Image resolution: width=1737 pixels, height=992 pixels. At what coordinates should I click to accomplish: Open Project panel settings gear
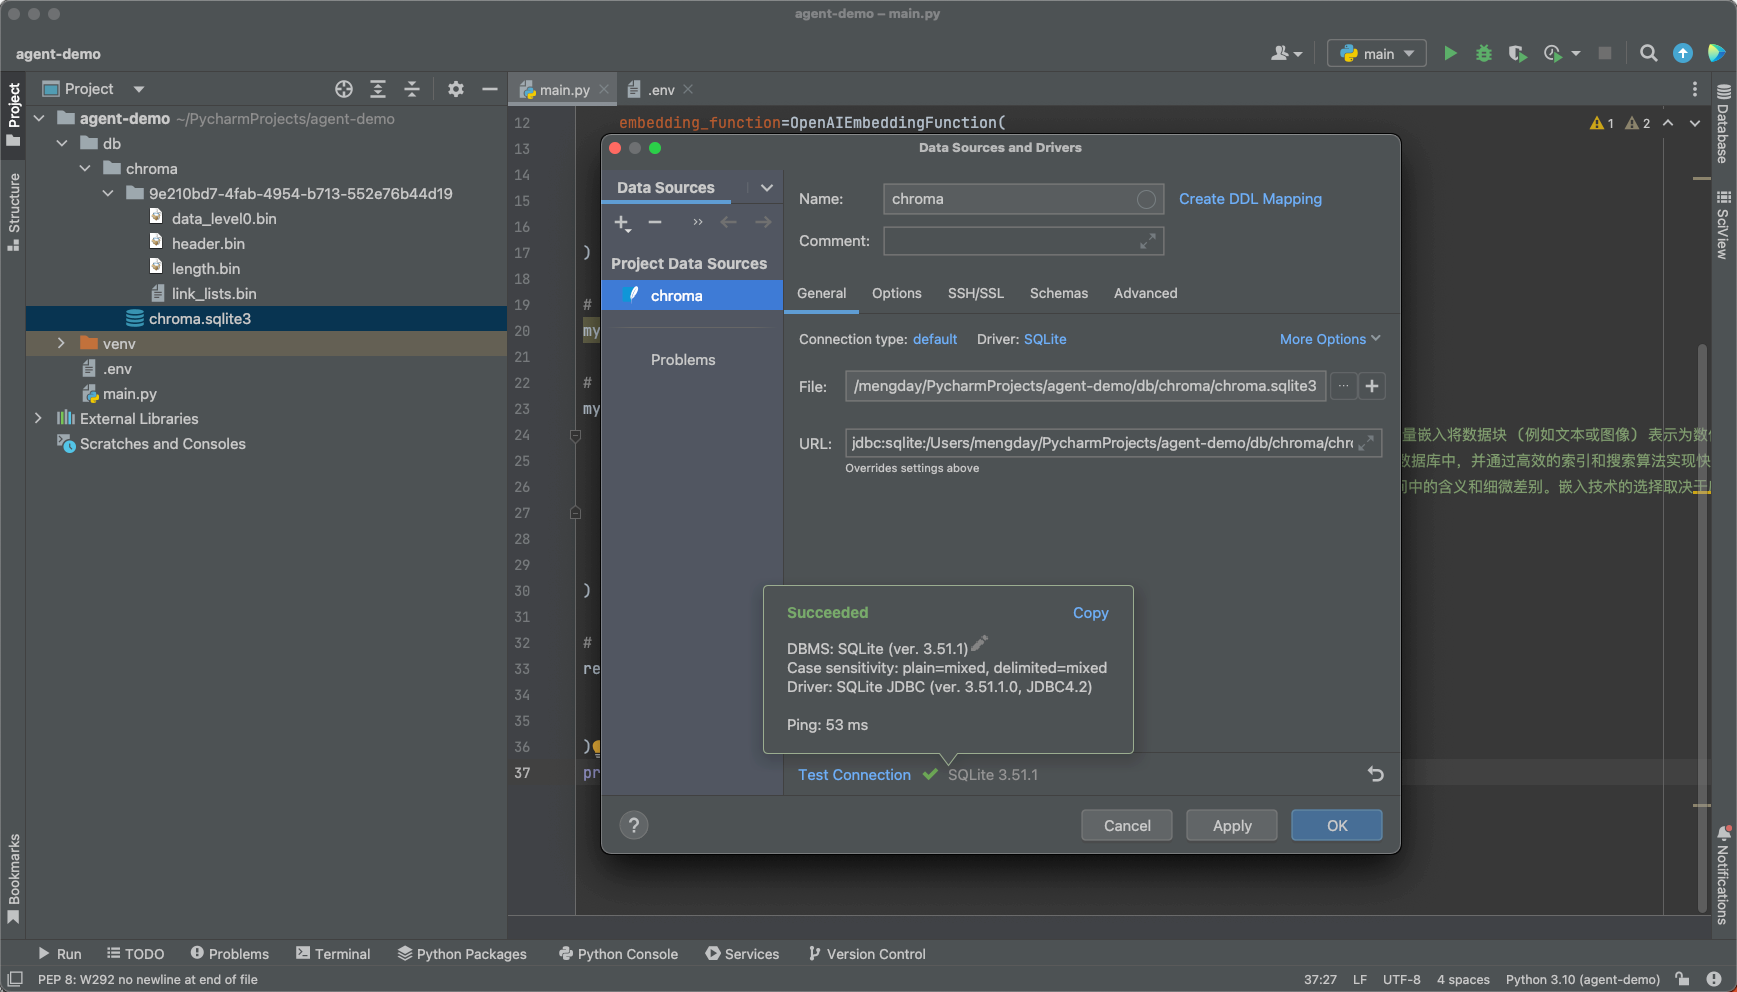tap(456, 89)
